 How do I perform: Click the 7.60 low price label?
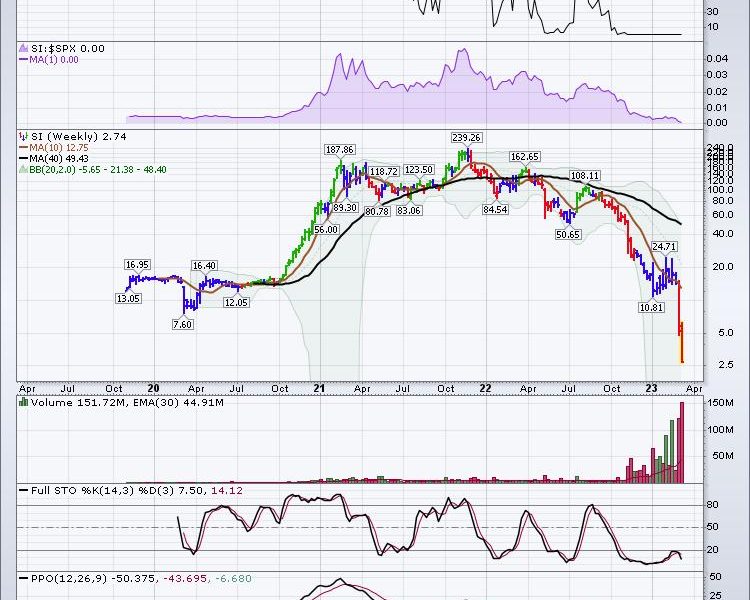(x=182, y=324)
